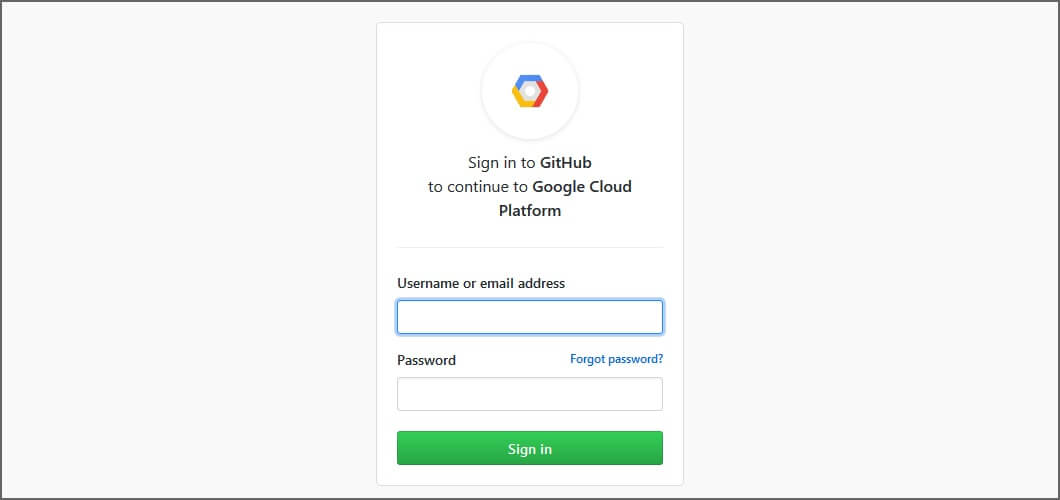Click the Google Cloud Platform hexagon logo
This screenshot has width=1060, height=500.
click(x=530, y=91)
